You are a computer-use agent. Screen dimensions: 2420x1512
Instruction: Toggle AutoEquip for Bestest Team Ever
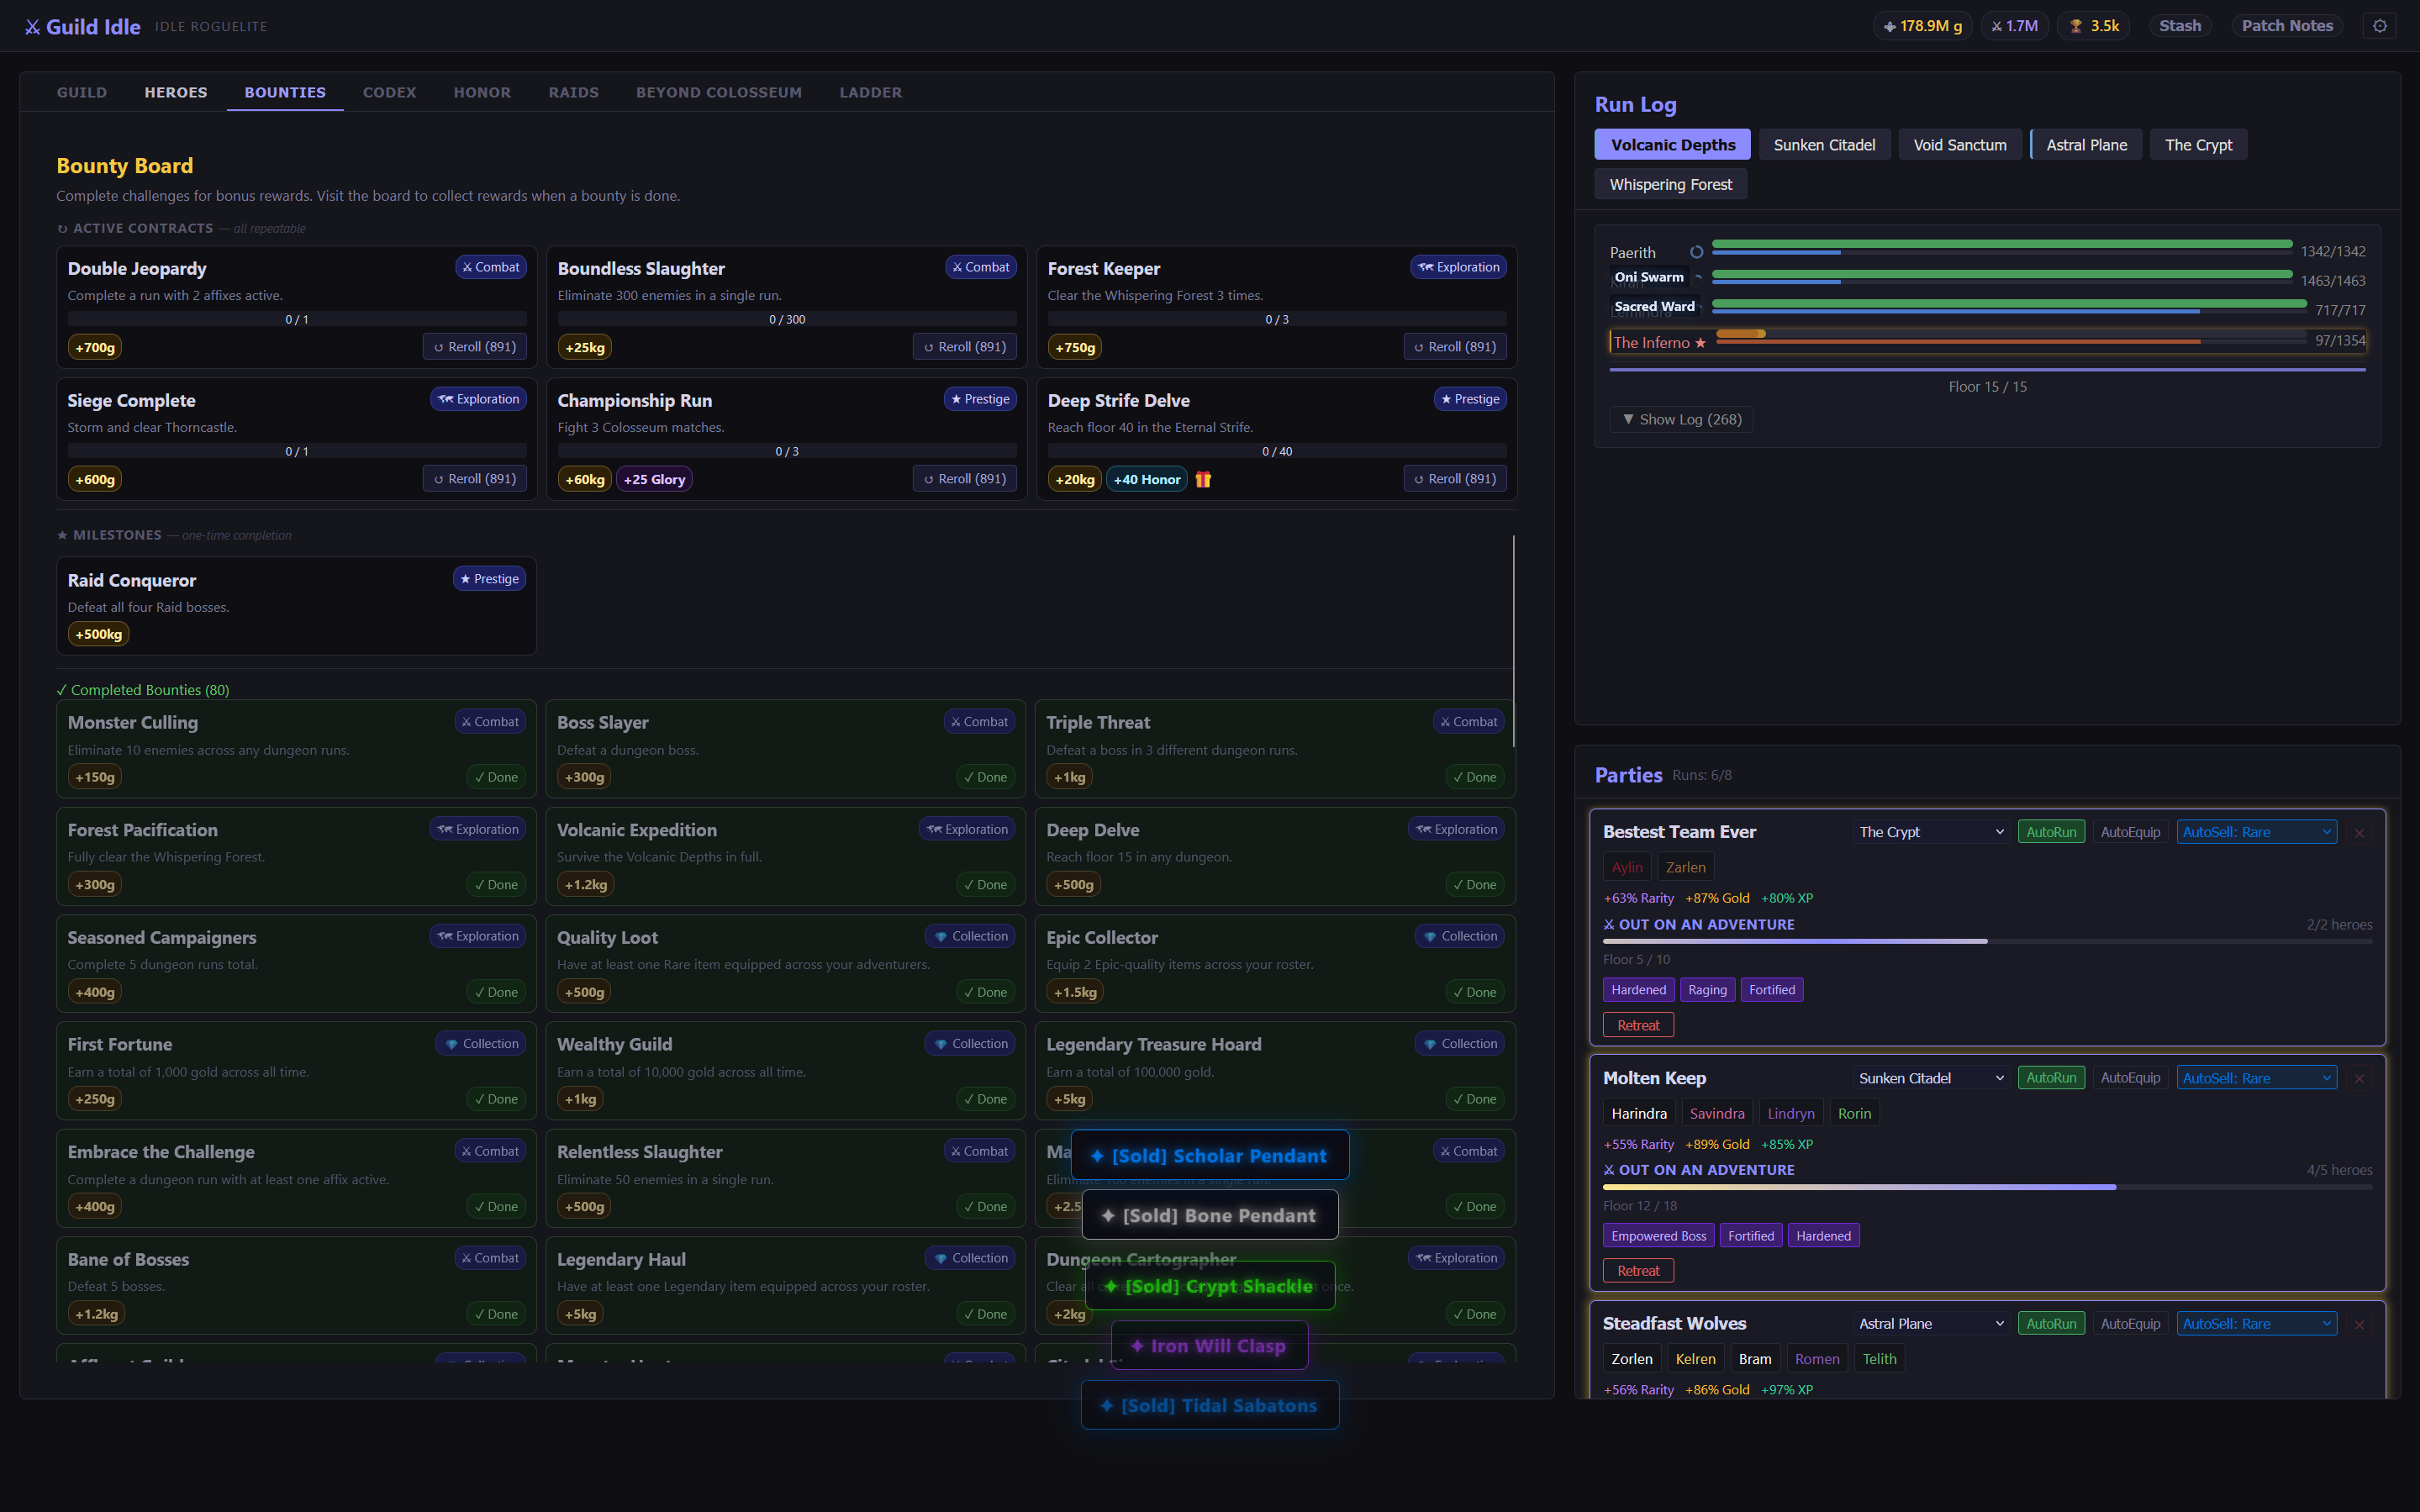(x=2130, y=832)
